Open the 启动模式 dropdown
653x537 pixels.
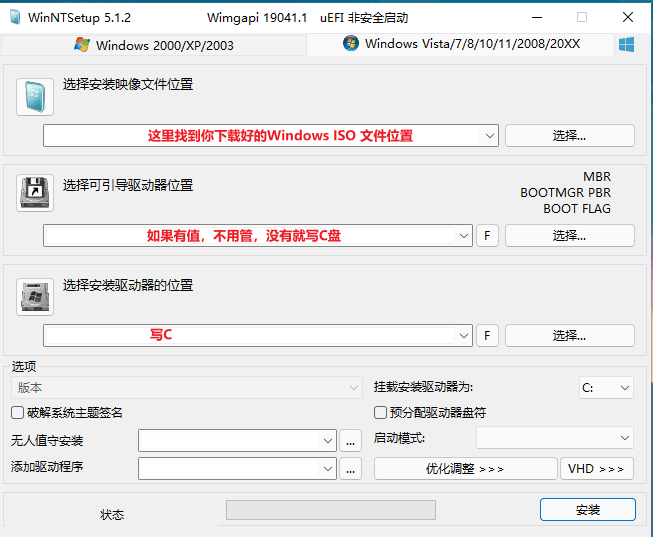[x=555, y=438]
